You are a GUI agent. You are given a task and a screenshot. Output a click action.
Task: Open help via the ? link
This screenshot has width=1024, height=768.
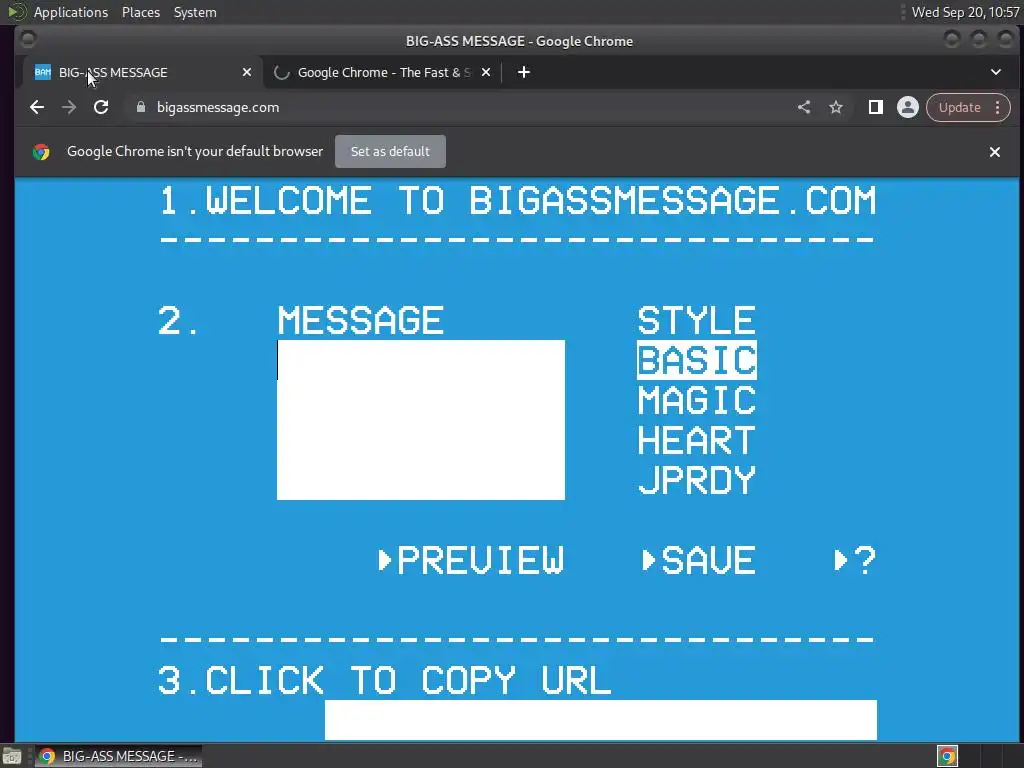pyautogui.click(x=856, y=560)
